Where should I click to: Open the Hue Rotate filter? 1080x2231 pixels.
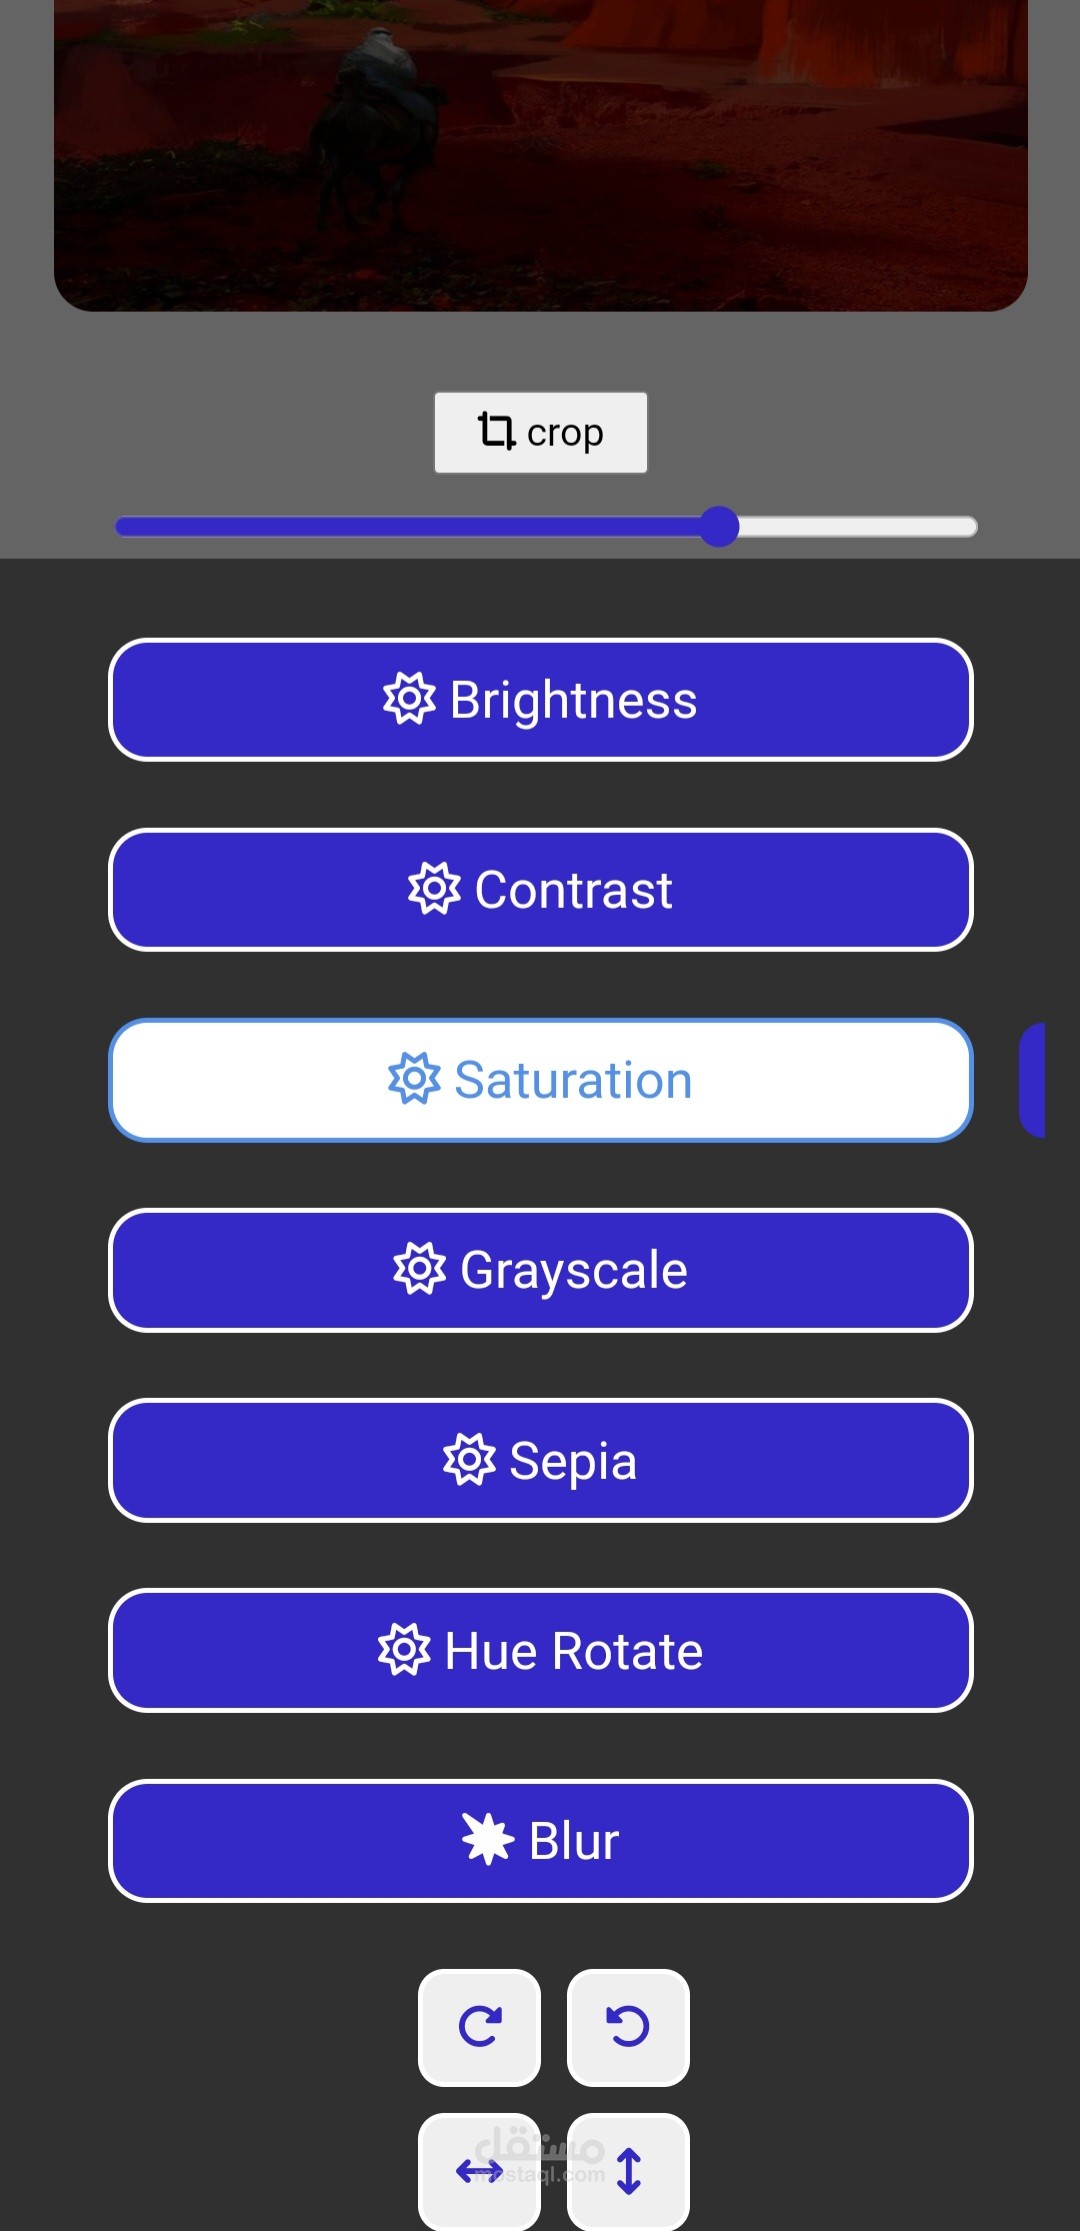pyautogui.click(x=540, y=1650)
